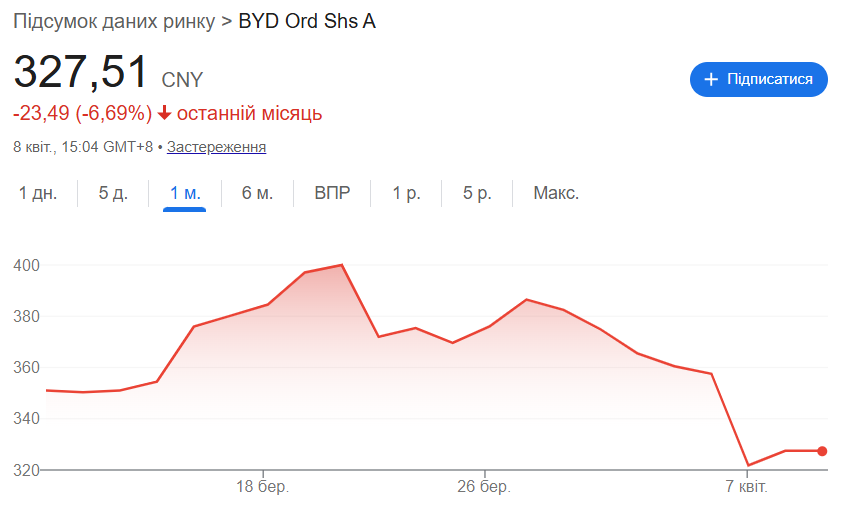854x511 pixels.
Task: Click the plus icon in the subscribe button
Action: (x=712, y=79)
